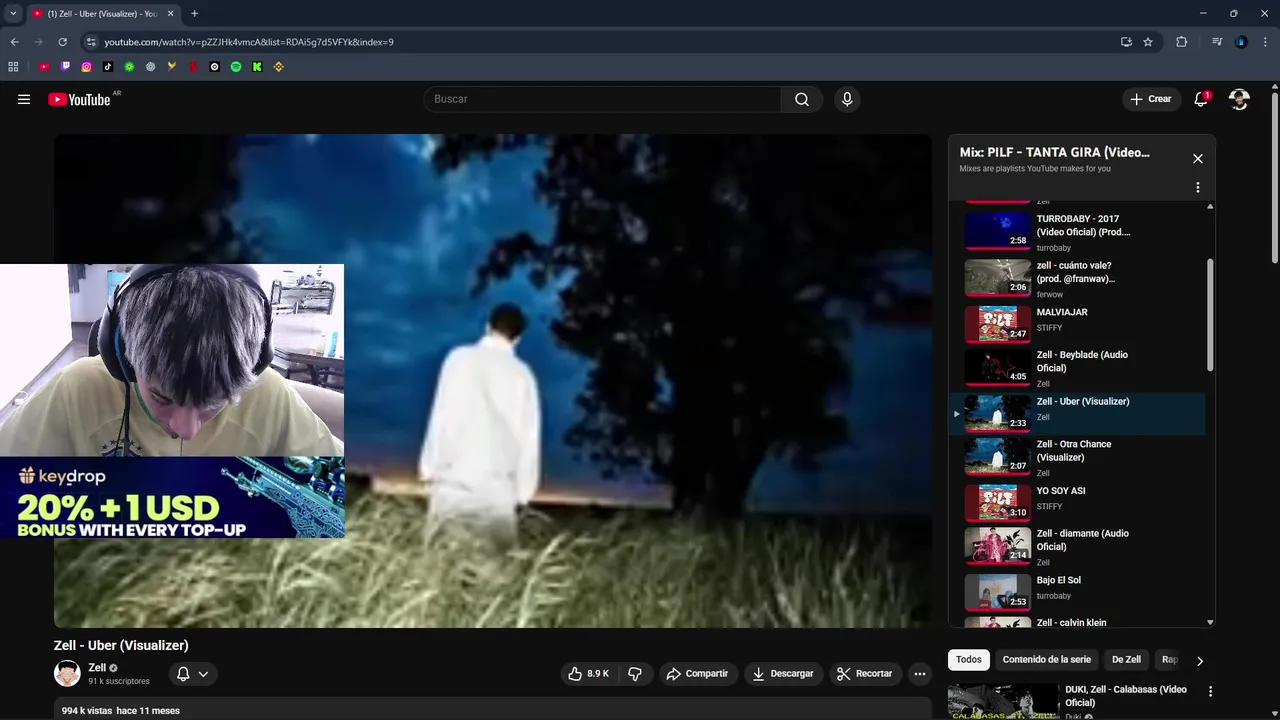Click the Recortar clip button
The image size is (1280, 720).
865,674
